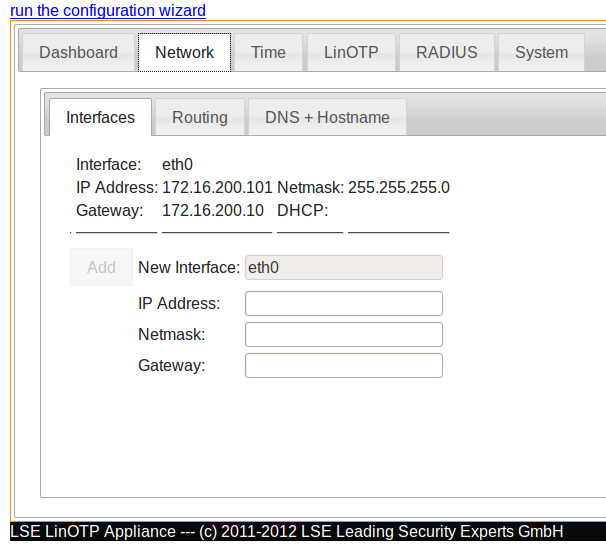Switch to the Routing sub-tab
The image size is (606, 553).
pyautogui.click(x=200, y=118)
